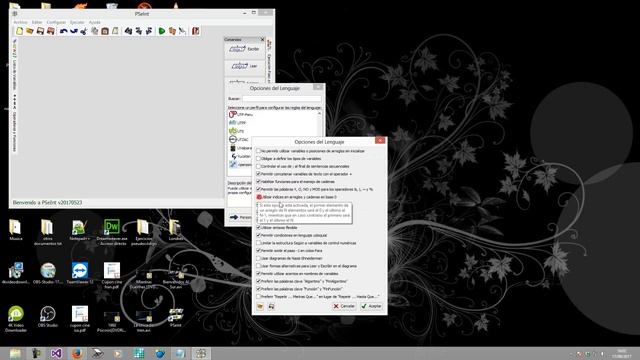This screenshot has height=360, width=640.
Task: Toggle 'No permitir utilizar variables sin inicializar' checkbox
Action: [x=258, y=151]
